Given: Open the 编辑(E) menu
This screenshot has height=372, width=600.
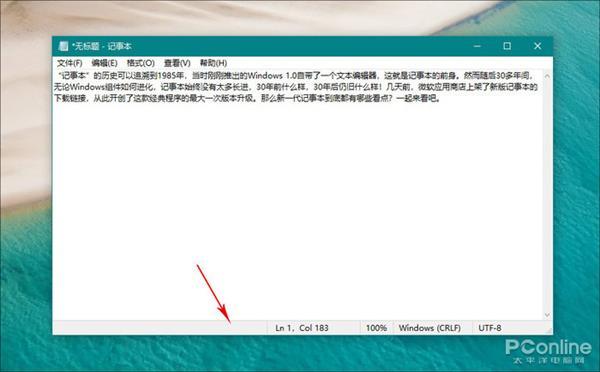Looking at the screenshot, I should (x=104, y=63).
